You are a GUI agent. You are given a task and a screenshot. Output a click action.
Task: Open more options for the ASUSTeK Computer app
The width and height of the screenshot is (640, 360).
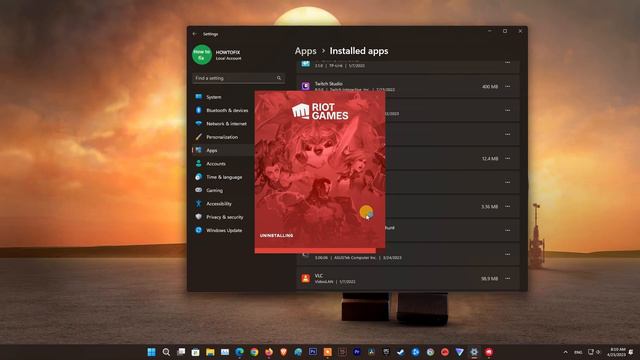coord(507,254)
